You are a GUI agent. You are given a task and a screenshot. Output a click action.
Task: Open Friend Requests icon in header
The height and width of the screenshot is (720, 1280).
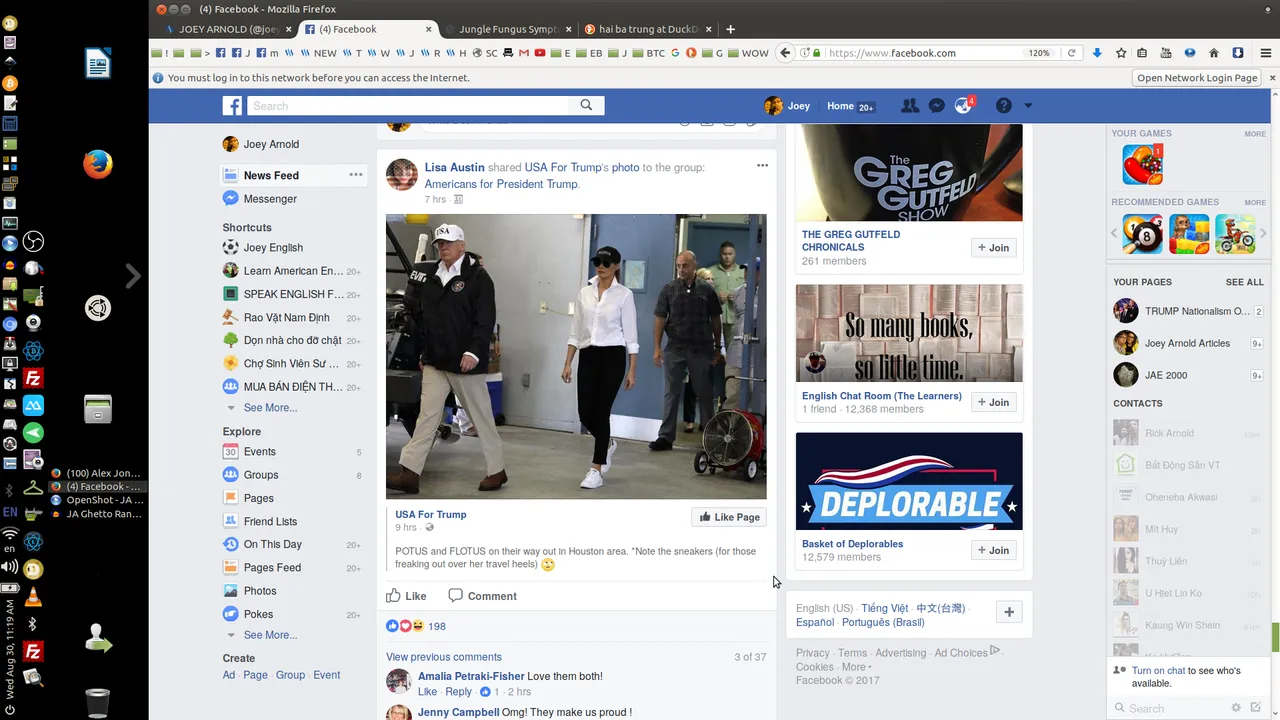(910, 106)
